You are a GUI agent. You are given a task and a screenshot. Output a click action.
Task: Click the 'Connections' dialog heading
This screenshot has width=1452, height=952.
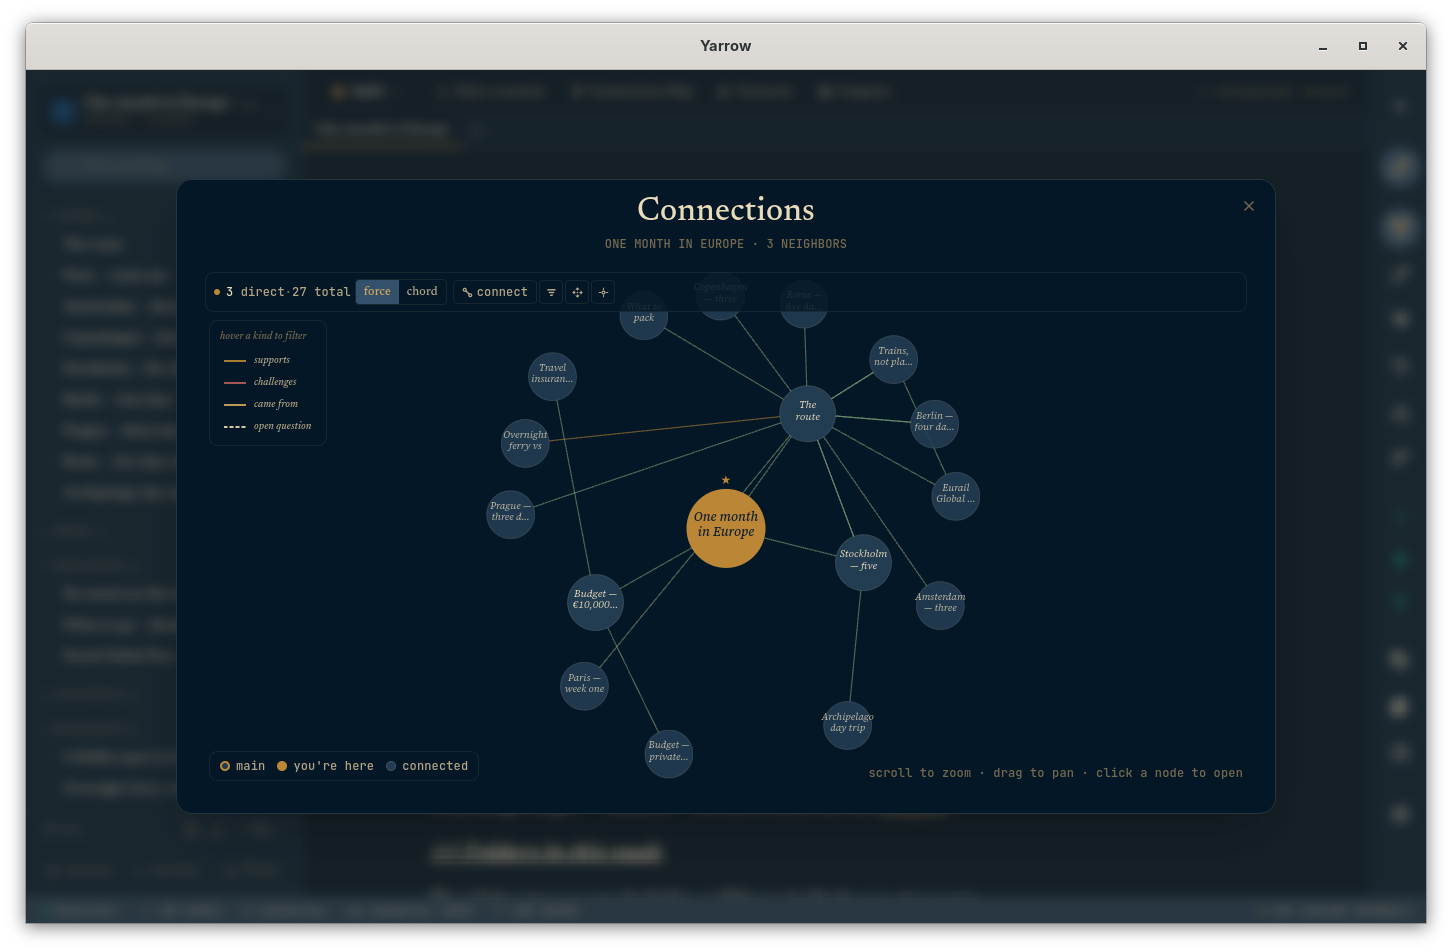(726, 209)
